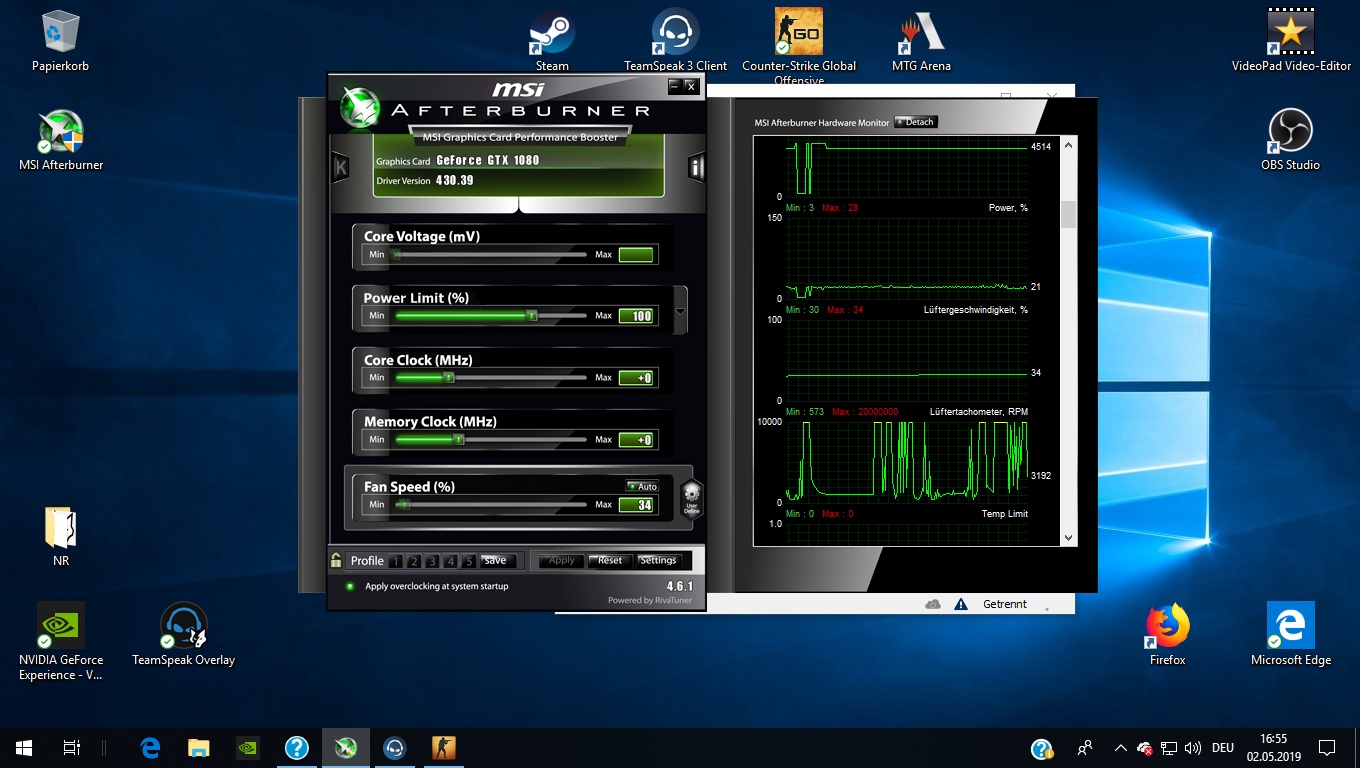Click the profile save button
This screenshot has height=768, width=1360.
tap(498, 561)
